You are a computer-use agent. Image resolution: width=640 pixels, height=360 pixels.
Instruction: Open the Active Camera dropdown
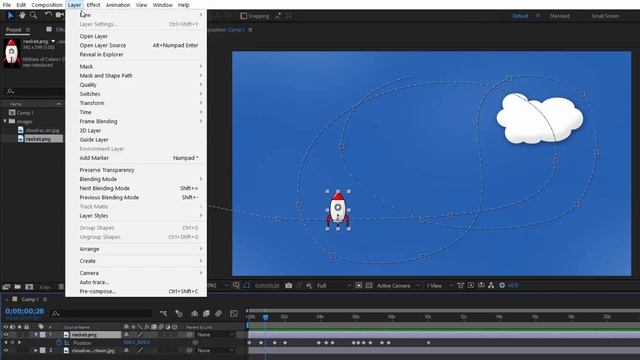pos(398,285)
